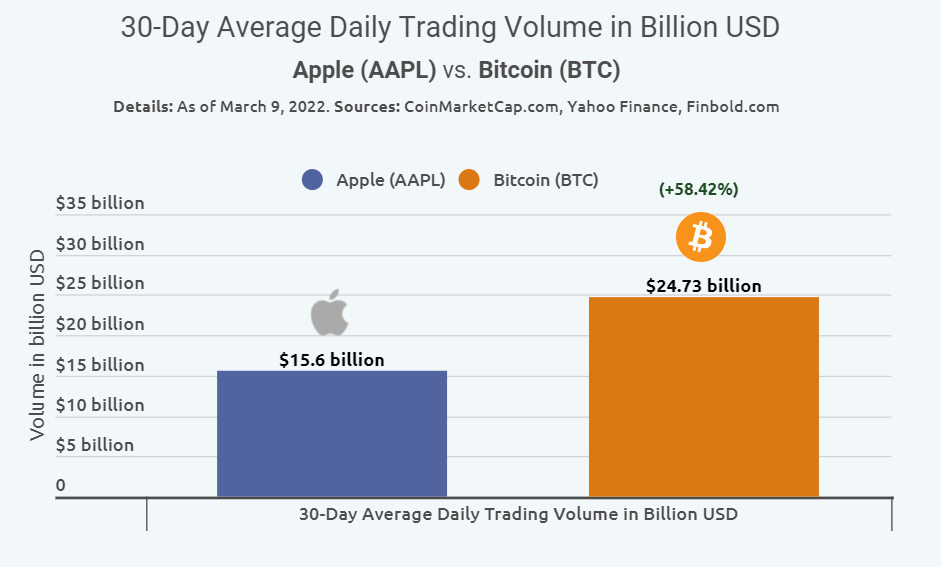Click the x-axis category label below the bars
Viewport: 941px width, 567px height.
pos(518,514)
